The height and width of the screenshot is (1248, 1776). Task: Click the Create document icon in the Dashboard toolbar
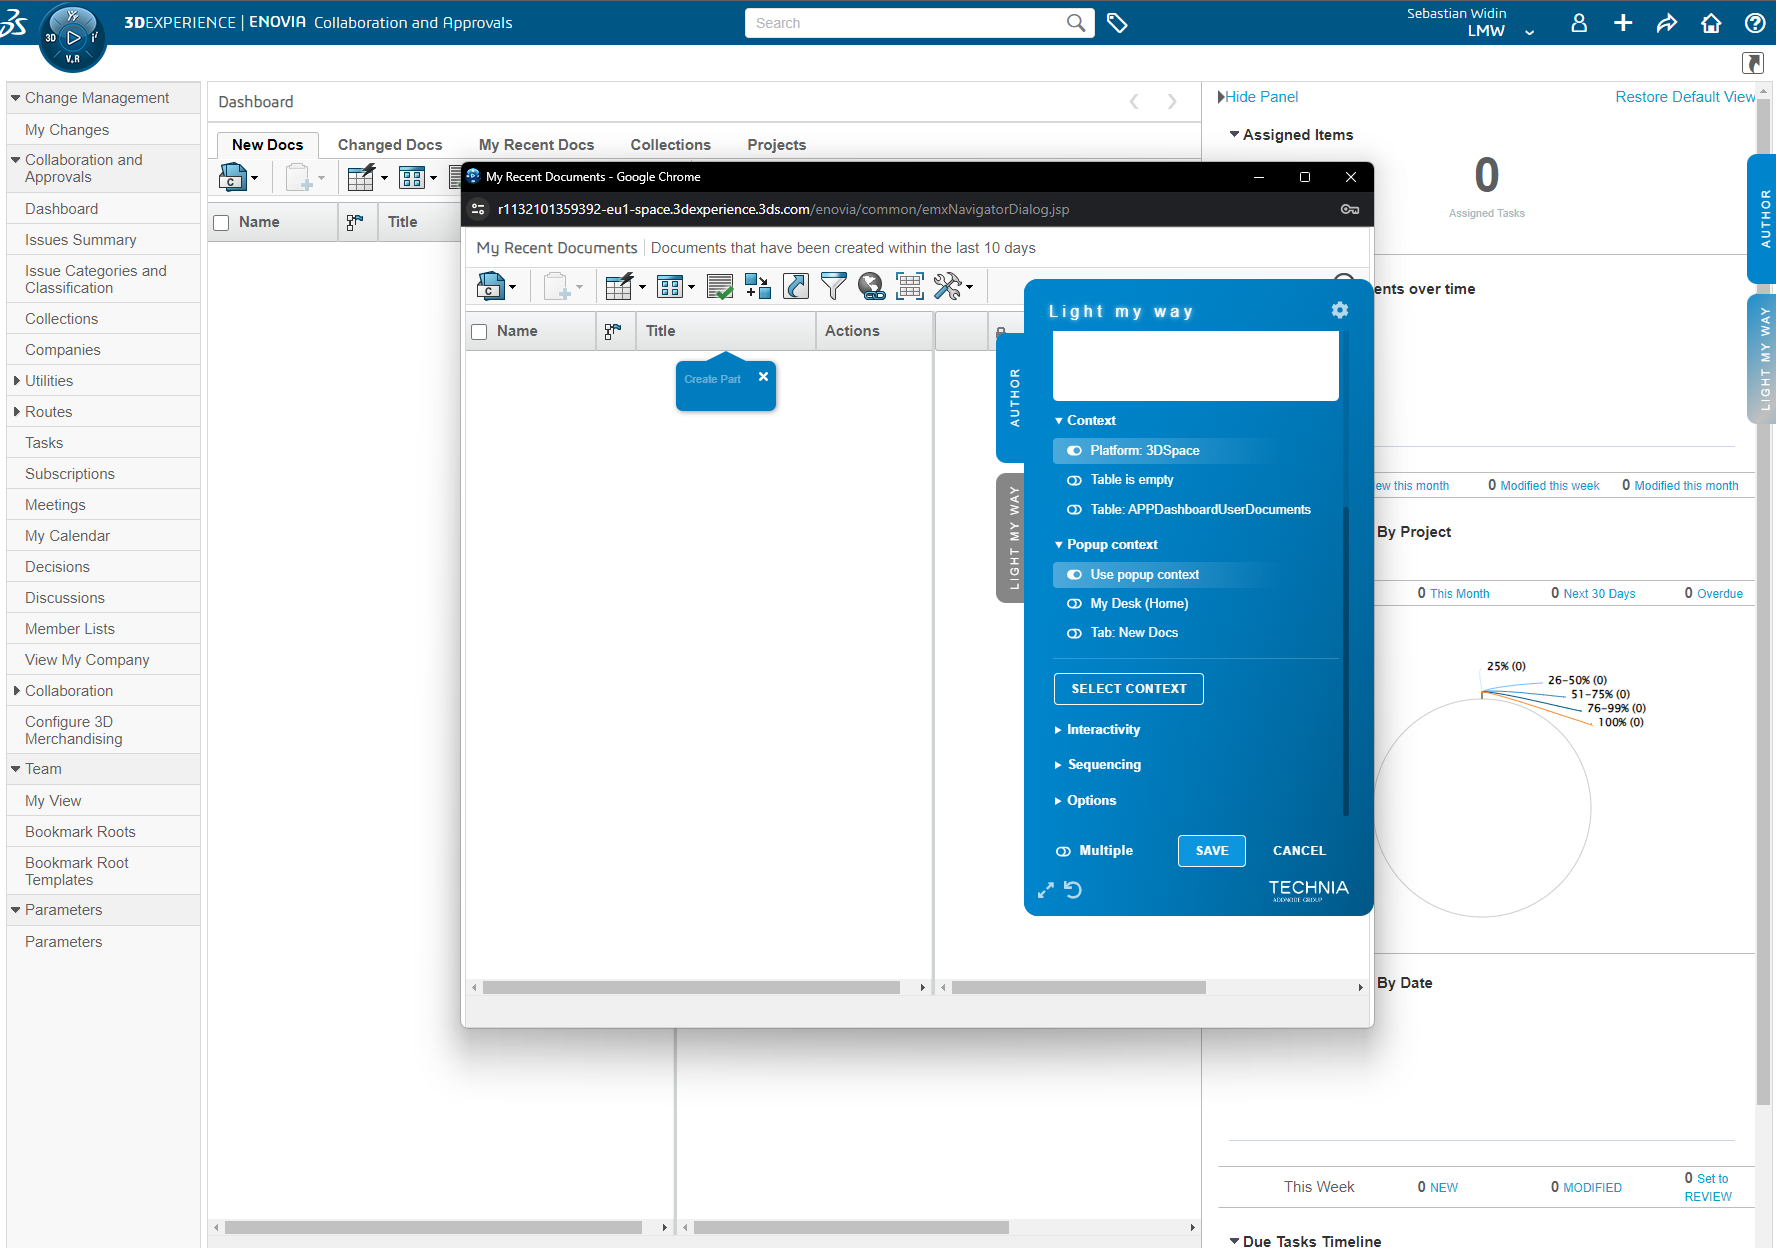(233, 178)
